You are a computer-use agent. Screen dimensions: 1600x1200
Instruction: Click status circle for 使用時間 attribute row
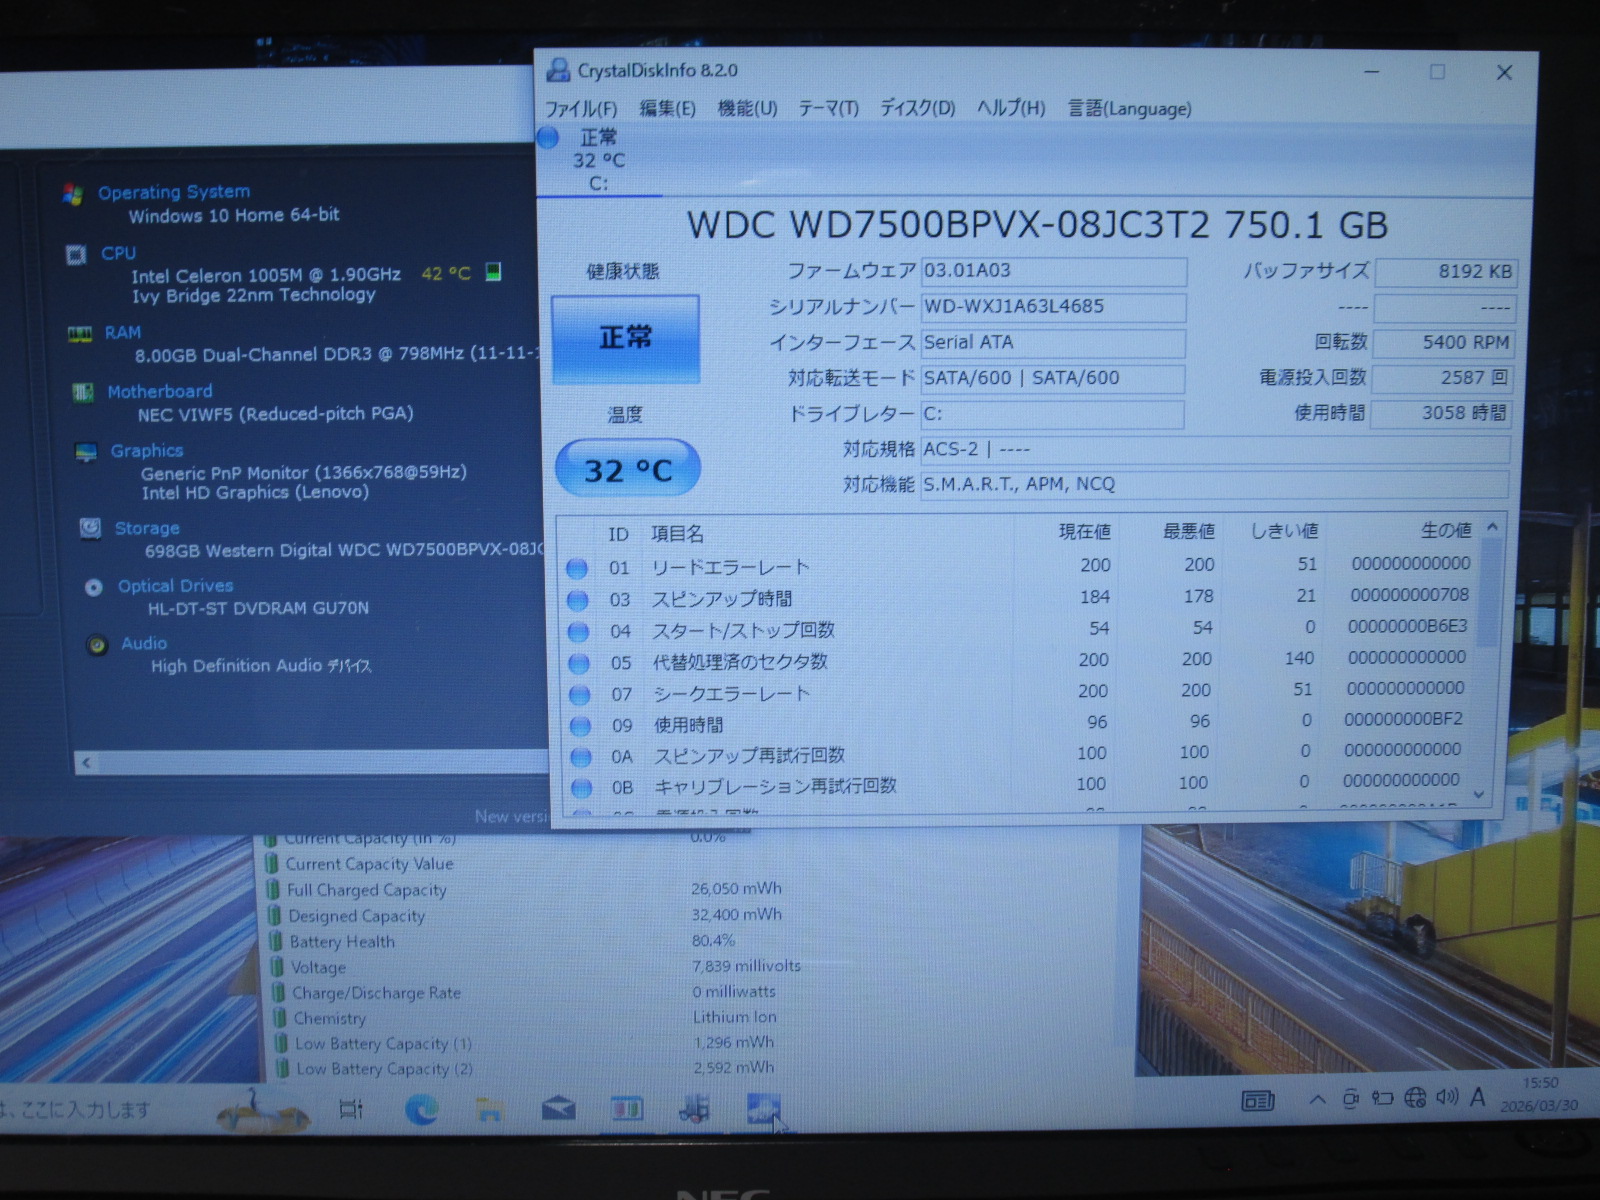[x=580, y=725]
